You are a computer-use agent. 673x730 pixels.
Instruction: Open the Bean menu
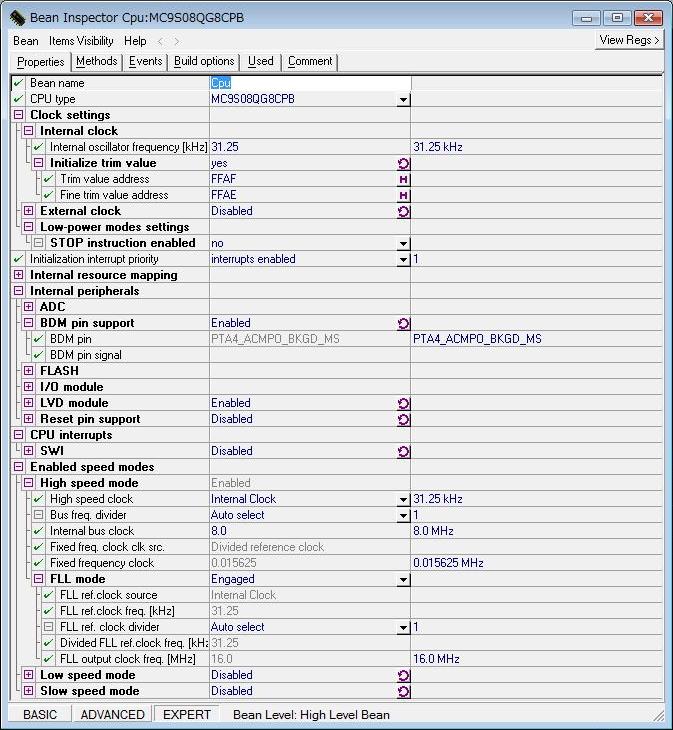point(26,41)
